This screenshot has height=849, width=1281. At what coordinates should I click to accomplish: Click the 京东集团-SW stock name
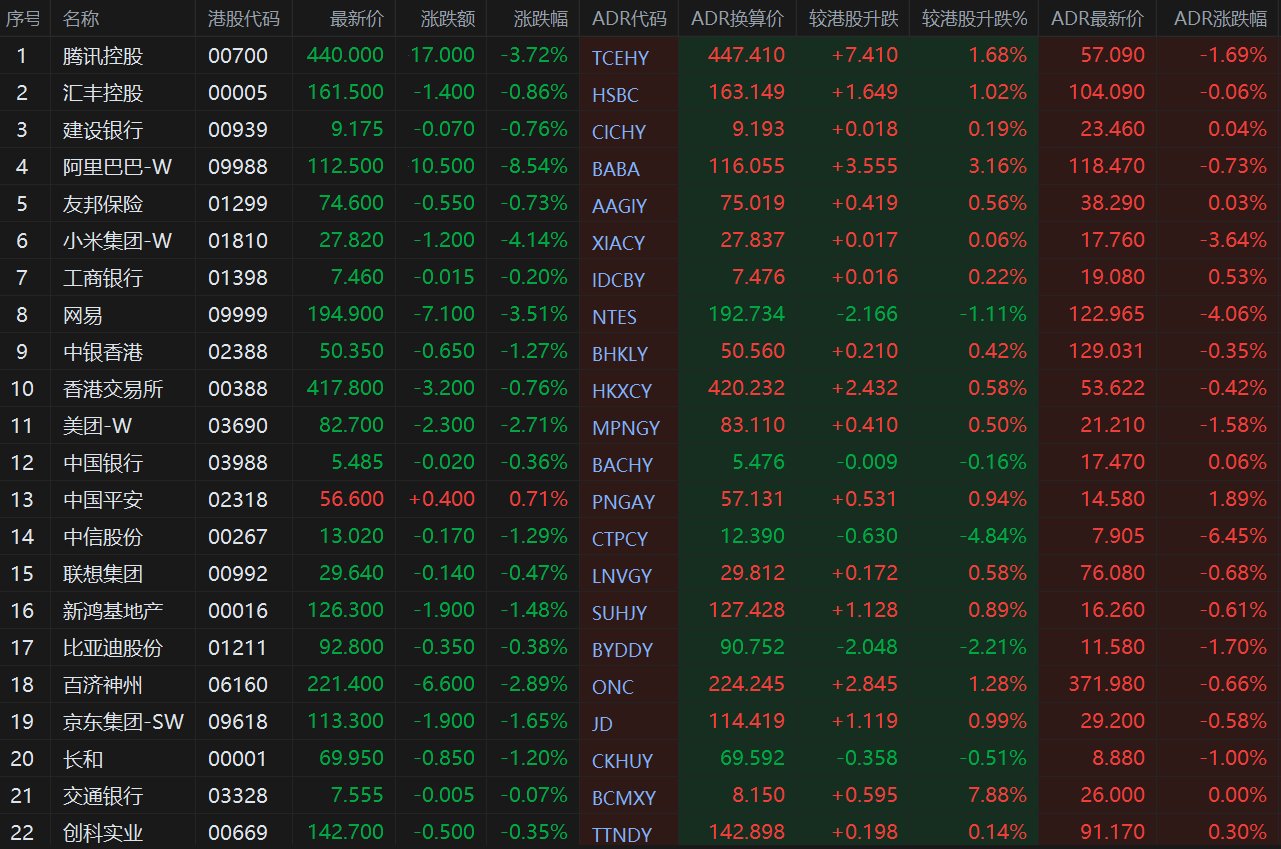123,722
